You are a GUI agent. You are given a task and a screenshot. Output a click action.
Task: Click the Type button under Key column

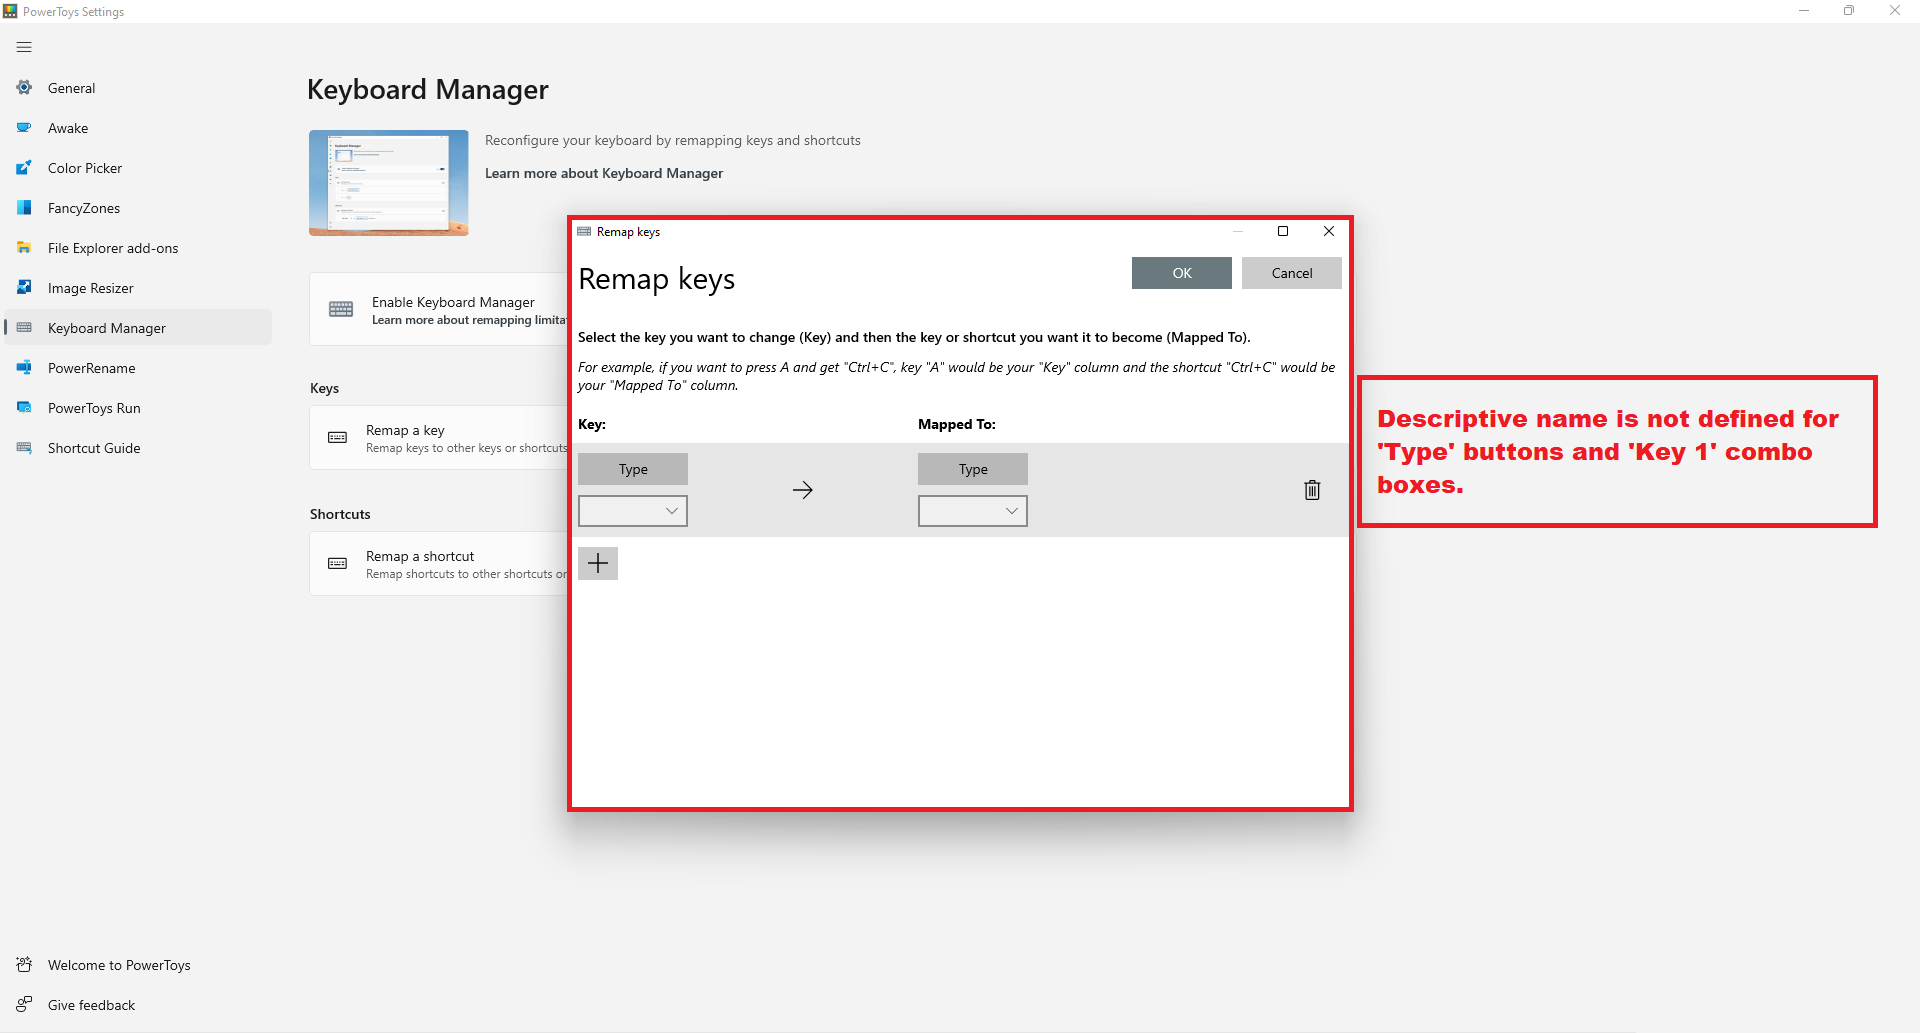tap(632, 468)
